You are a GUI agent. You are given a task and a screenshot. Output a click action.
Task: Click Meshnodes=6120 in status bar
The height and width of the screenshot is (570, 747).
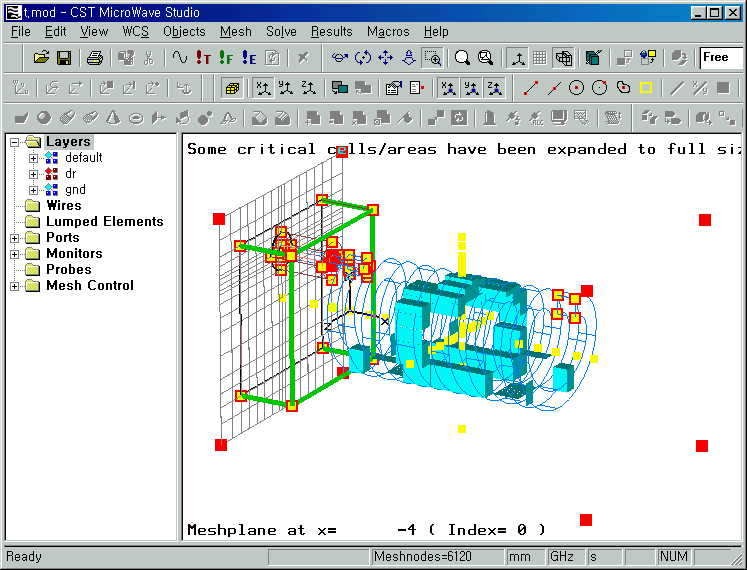tap(437, 557)
